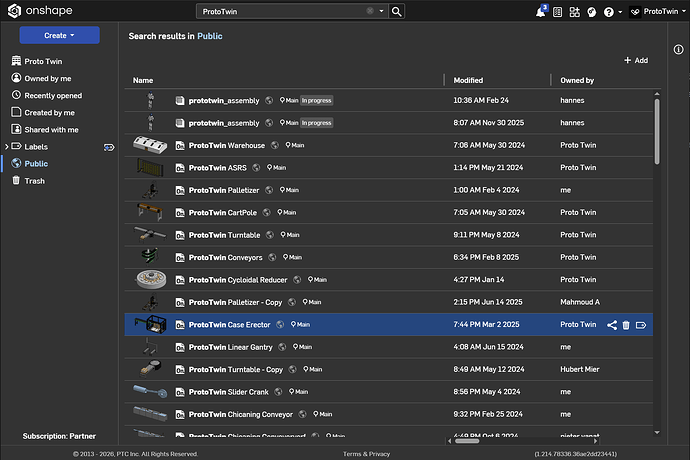Screen dimensions: 690x460
Task: Click ProtoTwin Cycloidal Reducer thumbnail
Action: [x=151, y=279]
